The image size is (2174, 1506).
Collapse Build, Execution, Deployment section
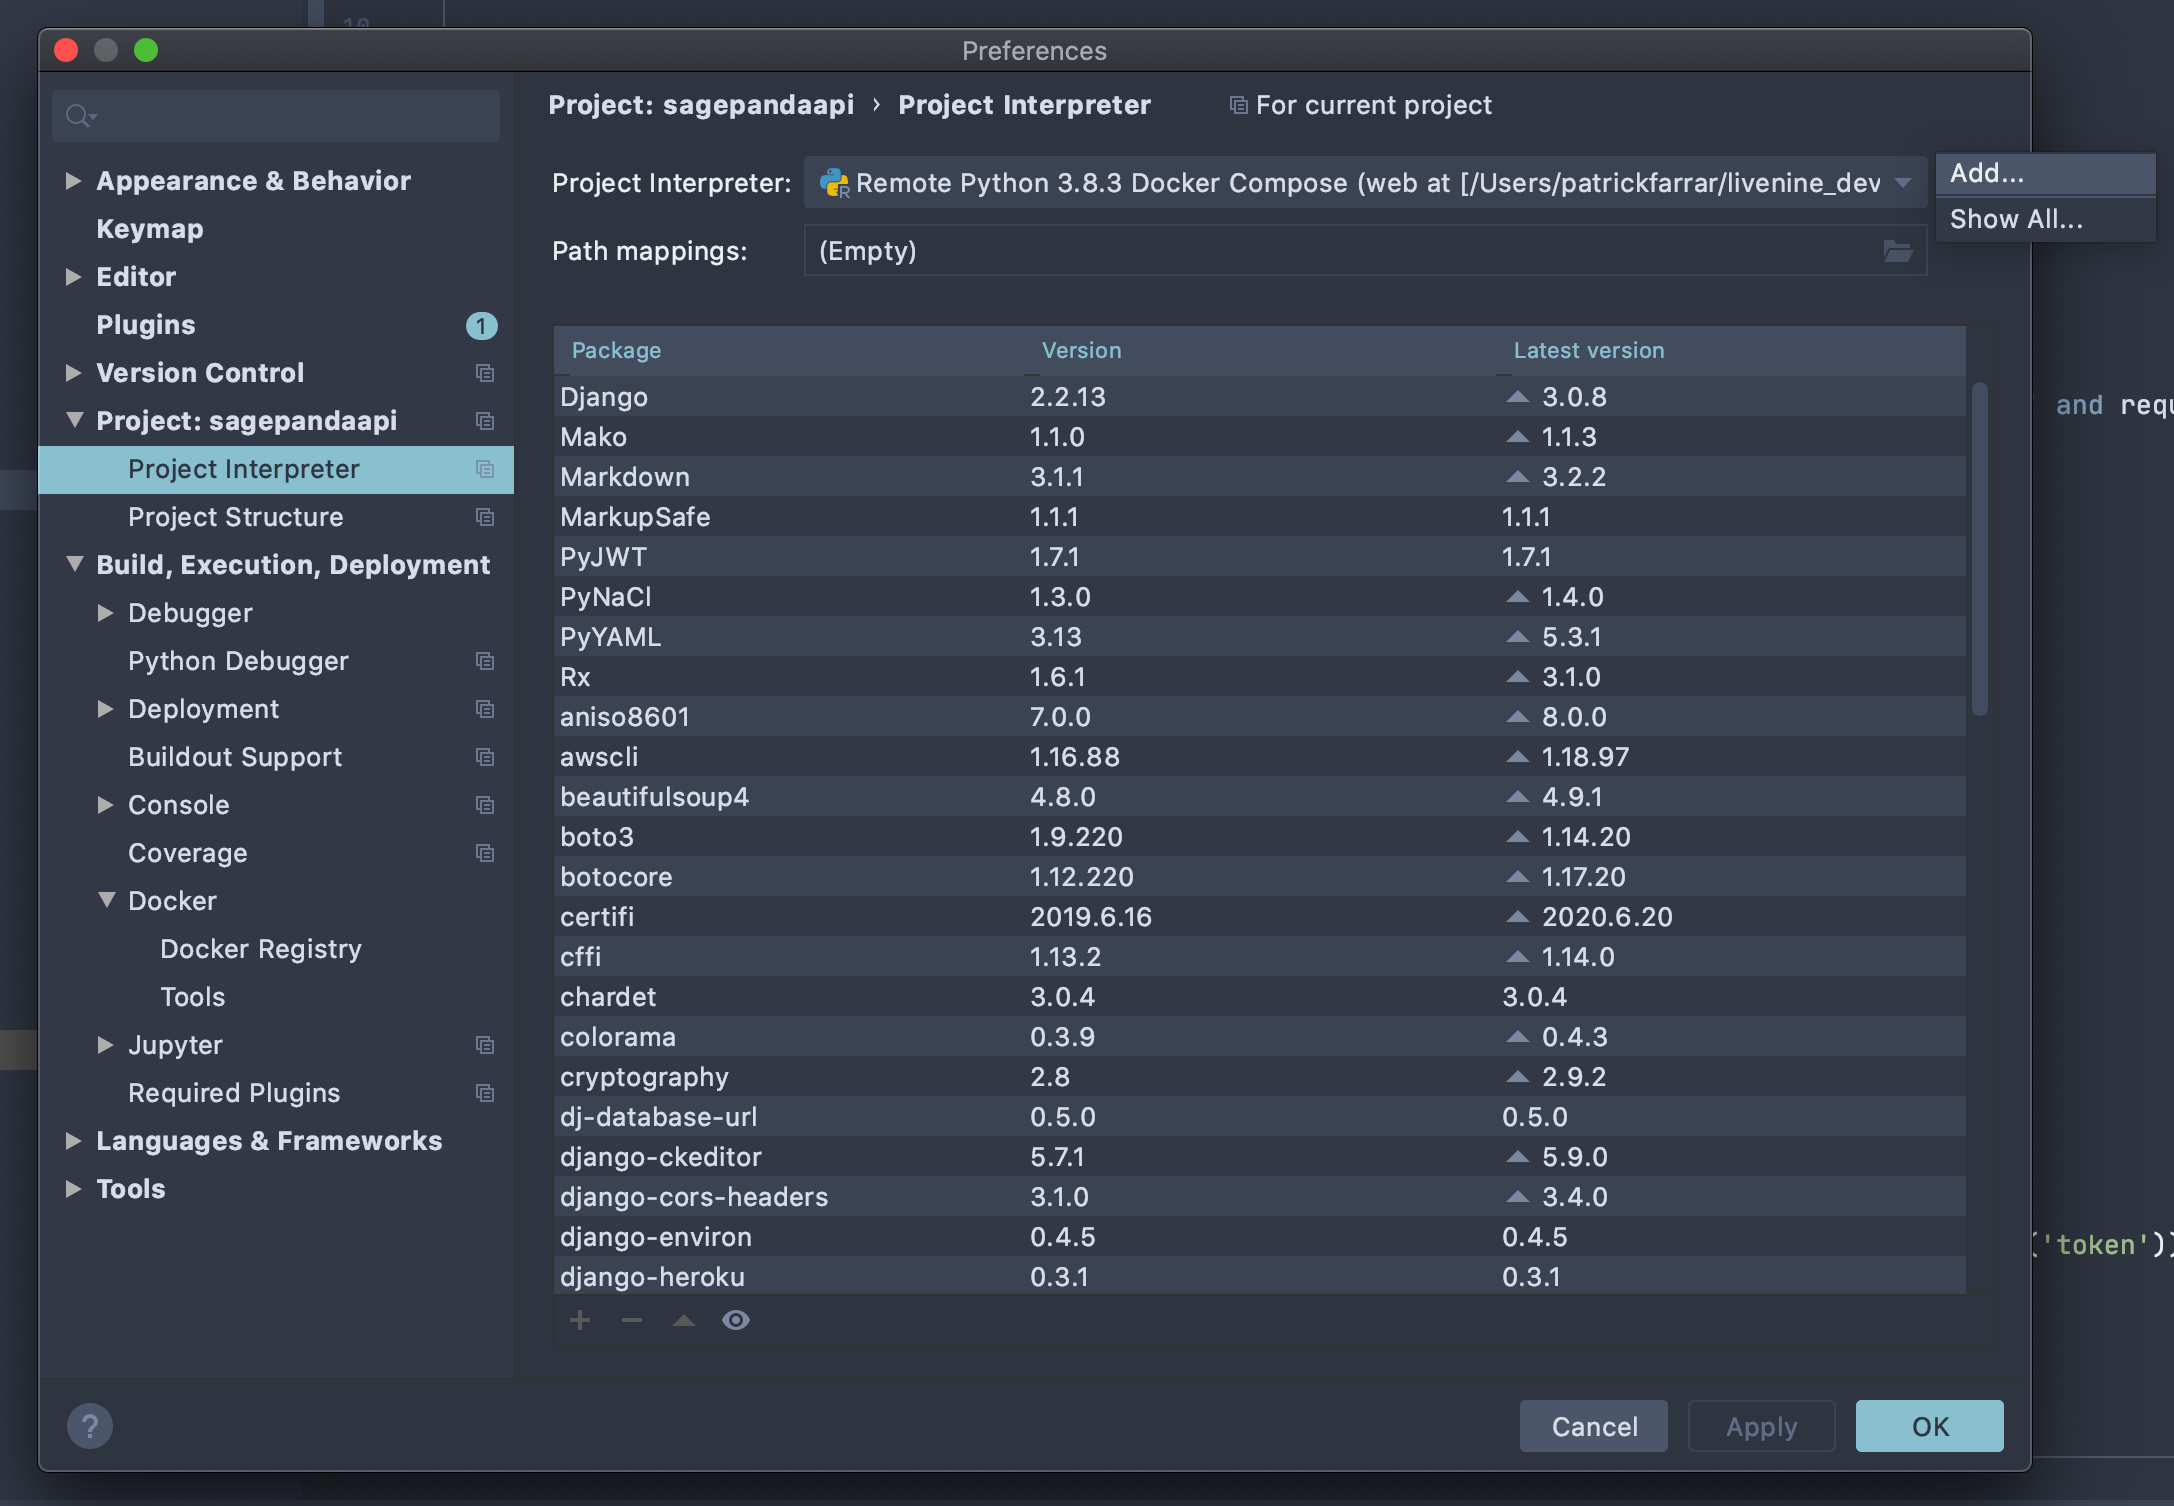point(74,564)
